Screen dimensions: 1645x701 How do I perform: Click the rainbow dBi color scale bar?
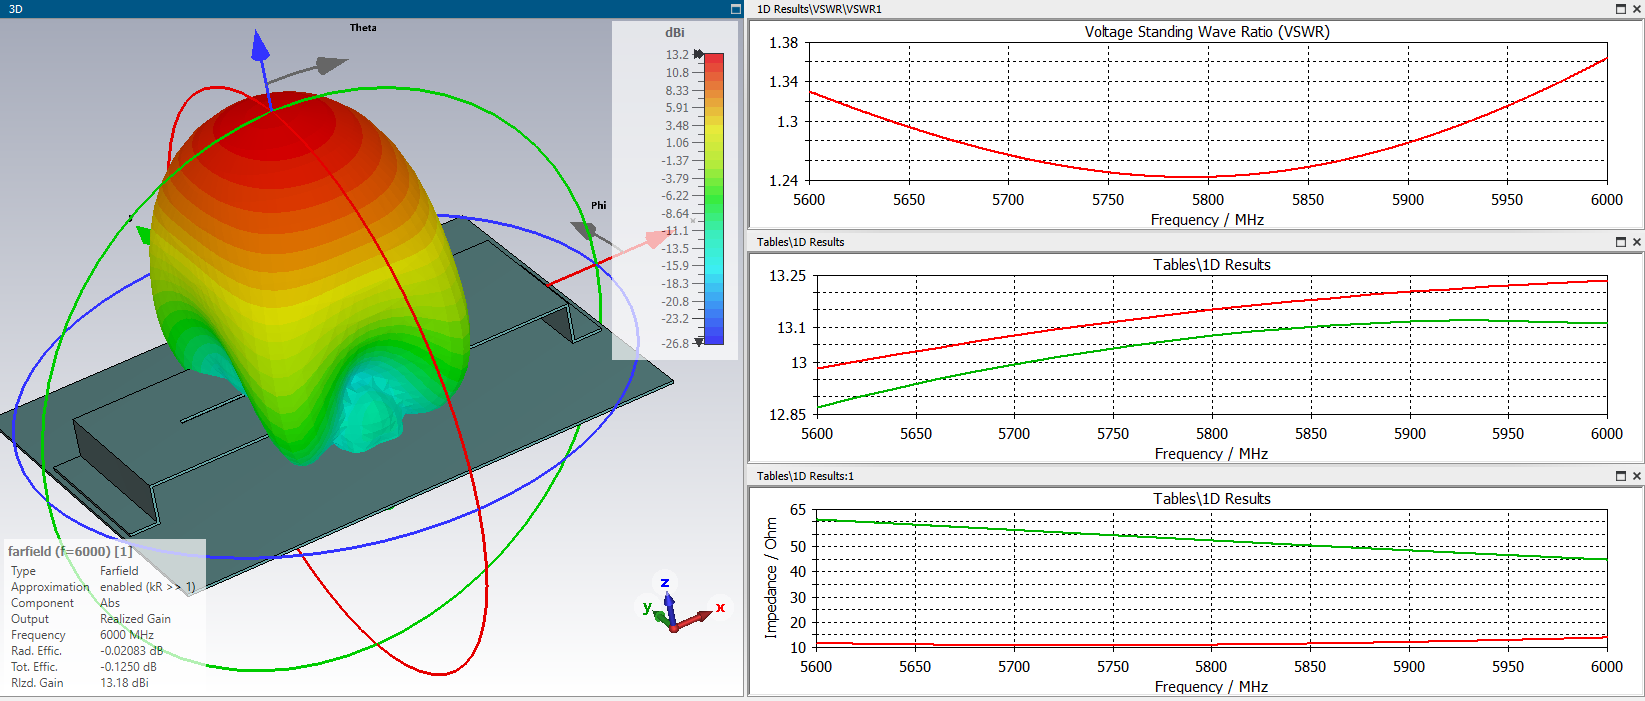point(714,198)
